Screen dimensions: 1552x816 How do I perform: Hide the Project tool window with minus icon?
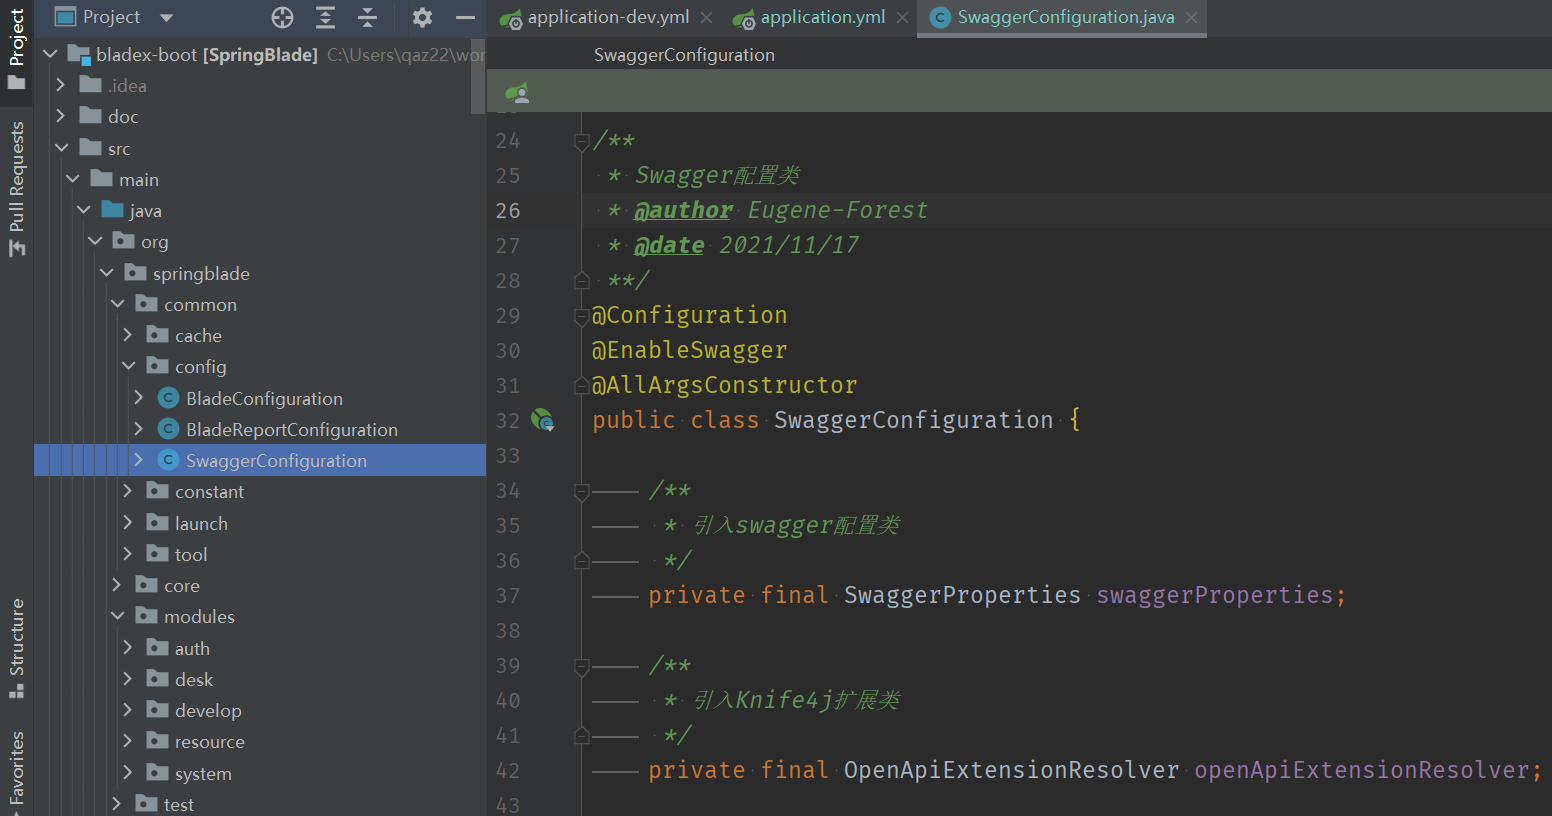[x=465, y=17]
